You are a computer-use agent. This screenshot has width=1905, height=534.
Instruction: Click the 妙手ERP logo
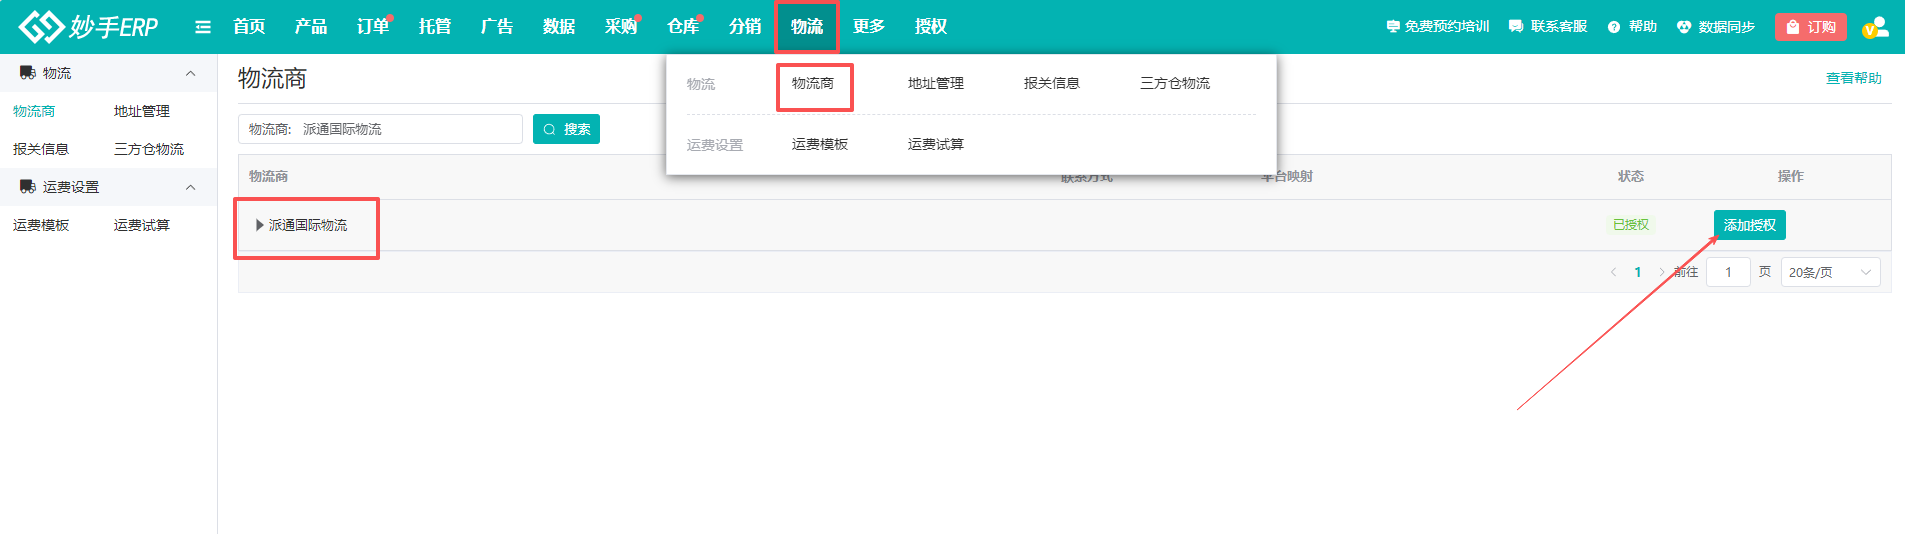click(88, 27)
